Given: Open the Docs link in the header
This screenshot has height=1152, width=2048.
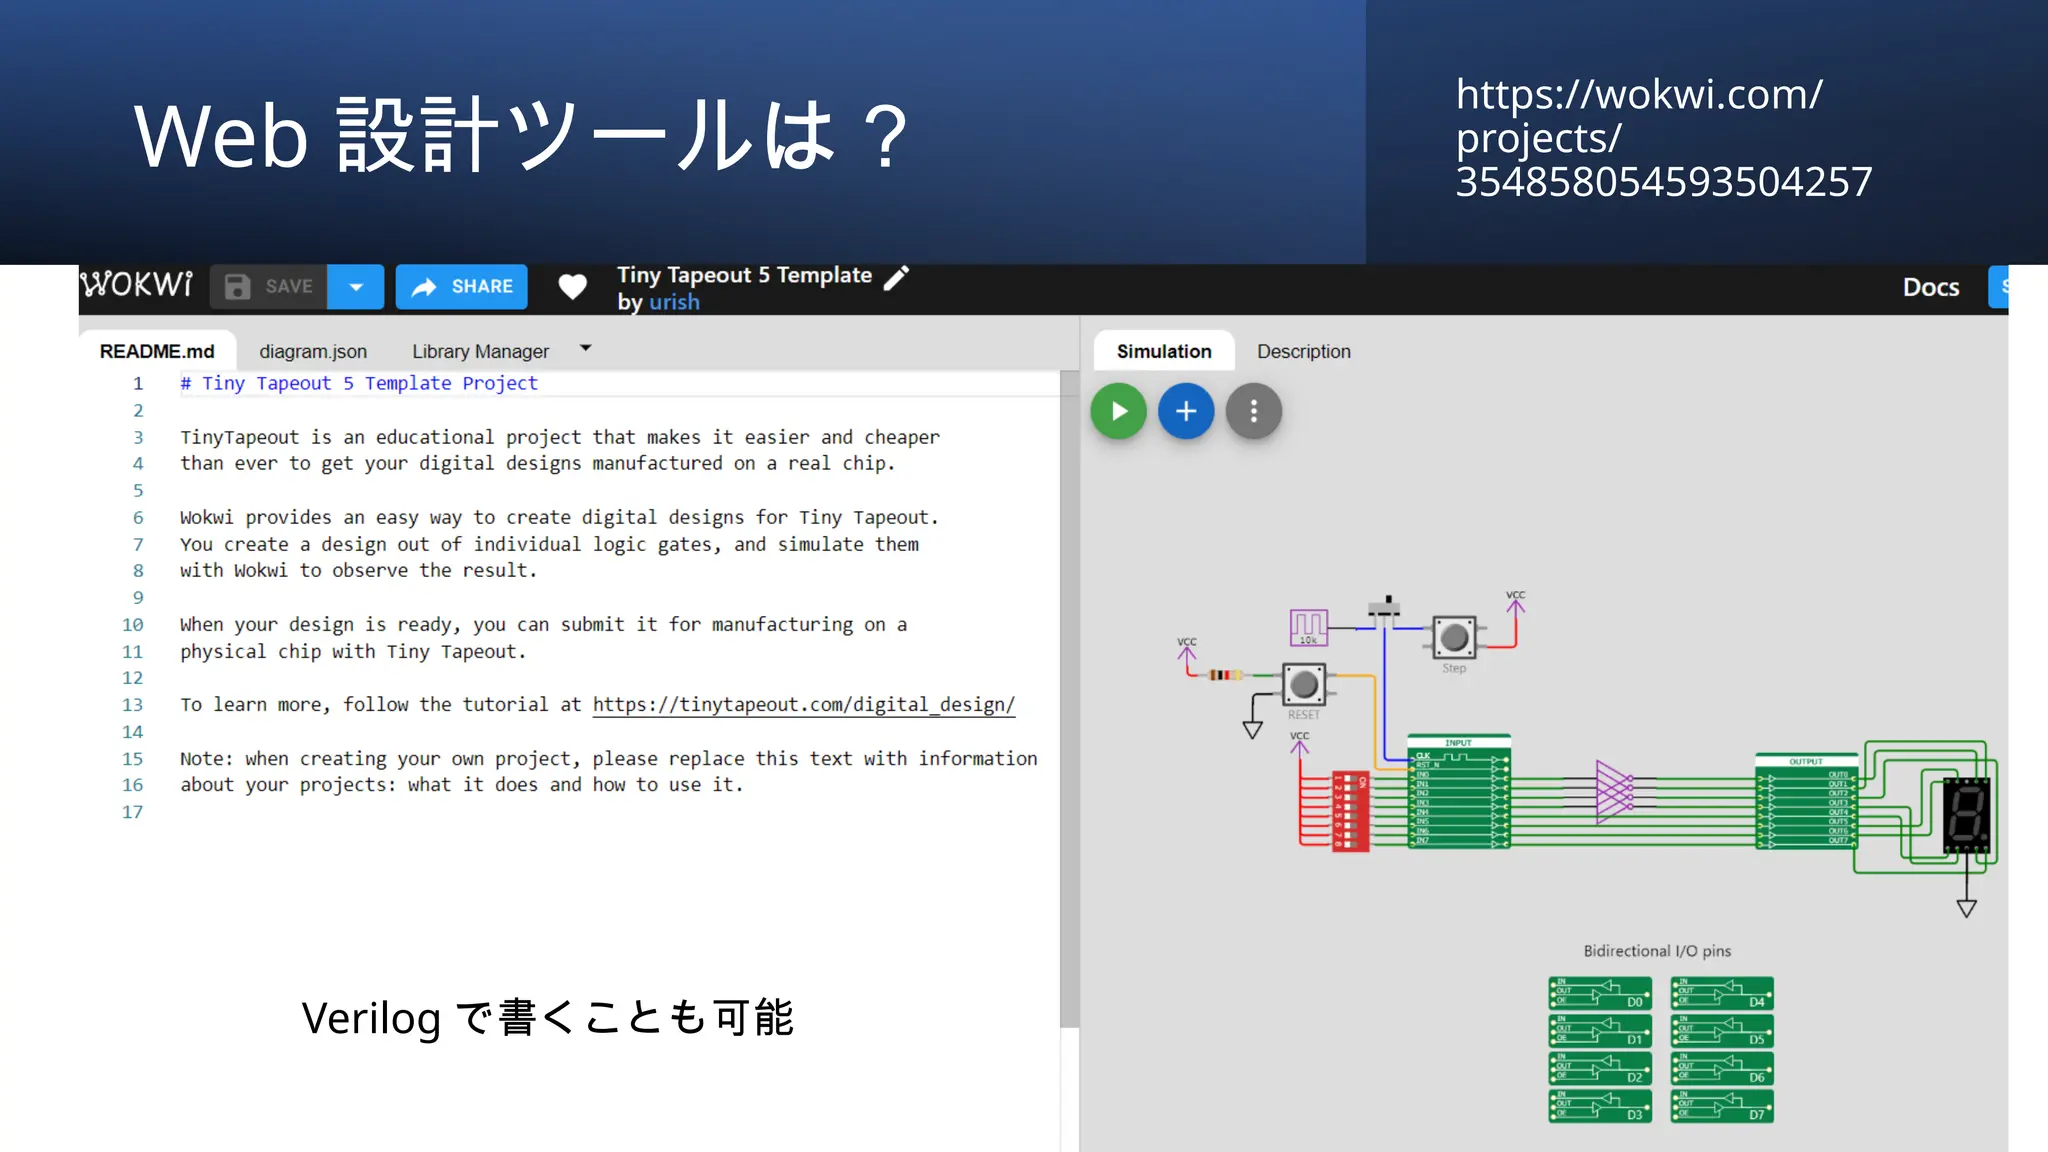Looking at the screenshot, I should coord(1930,287).
